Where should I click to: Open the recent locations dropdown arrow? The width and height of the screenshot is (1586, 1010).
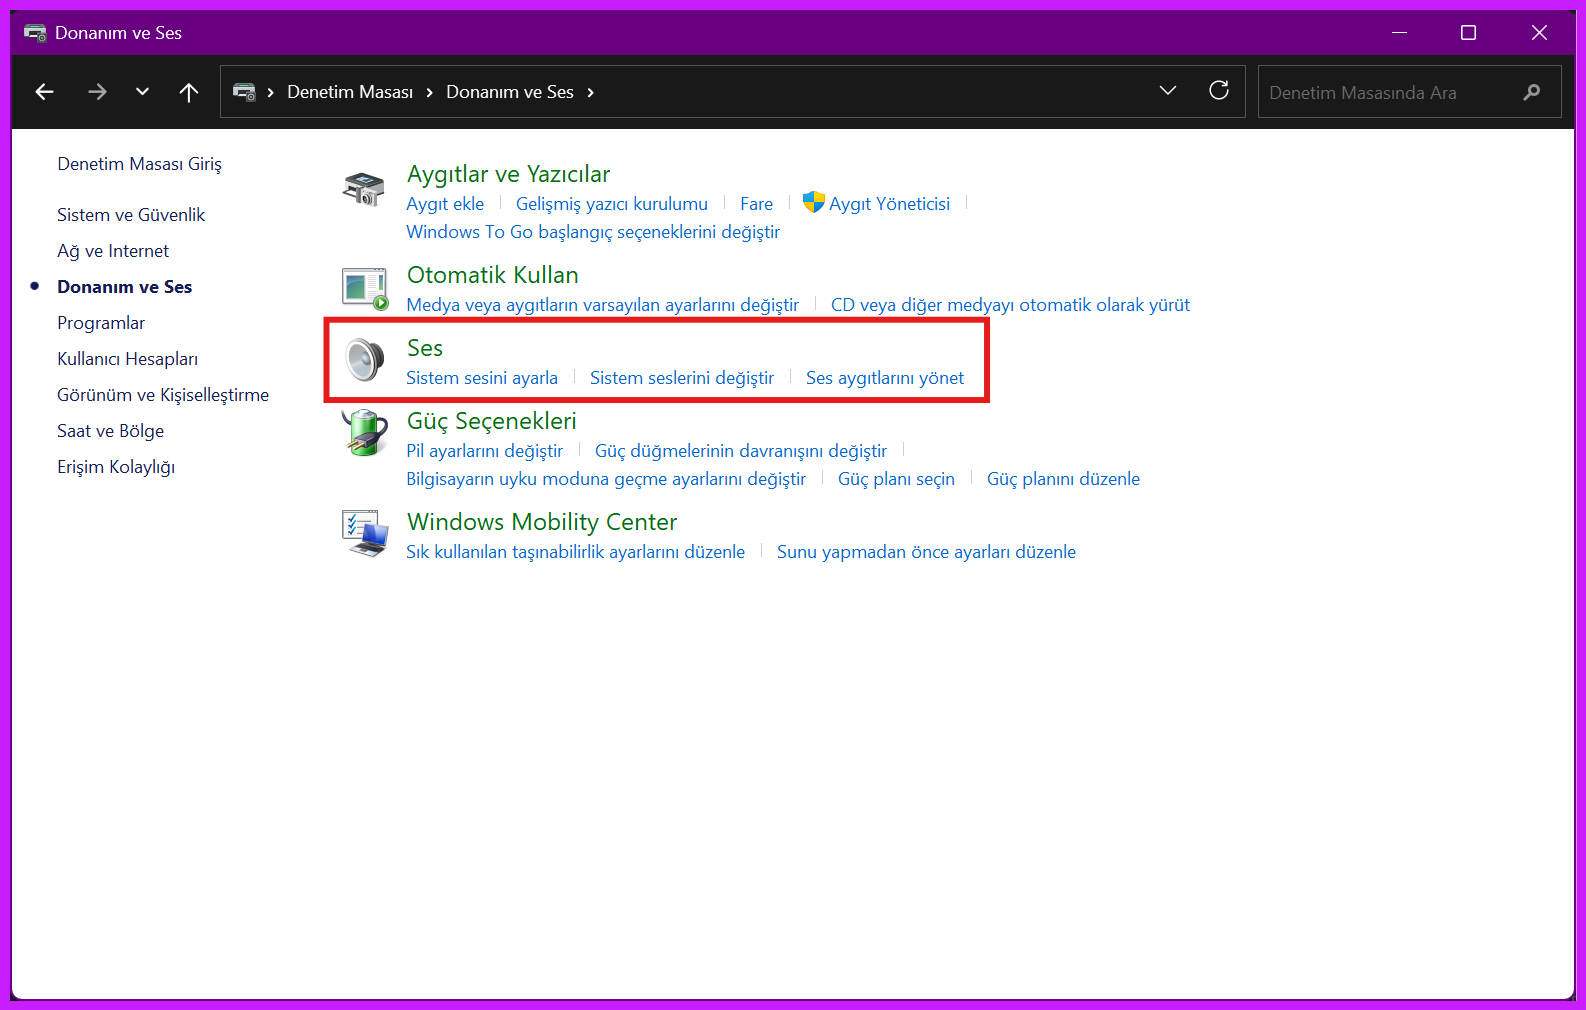pos(142,92)
